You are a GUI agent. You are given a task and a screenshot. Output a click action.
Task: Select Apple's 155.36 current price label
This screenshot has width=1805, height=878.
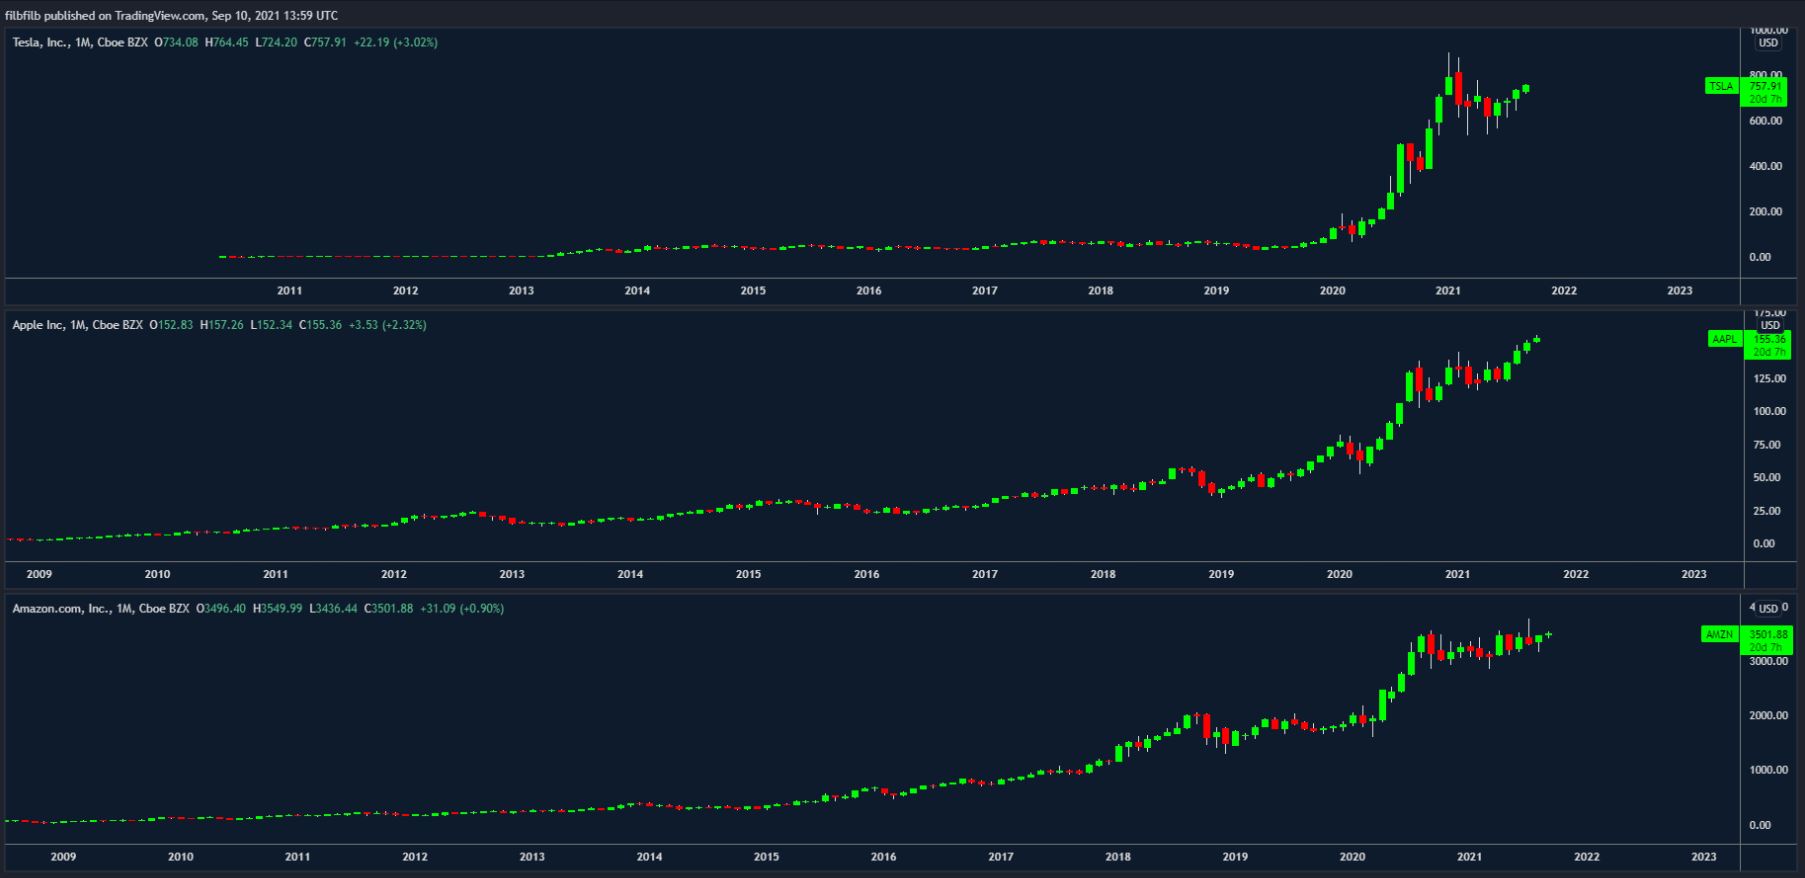pyautogui.click(x=1768, y=339)
